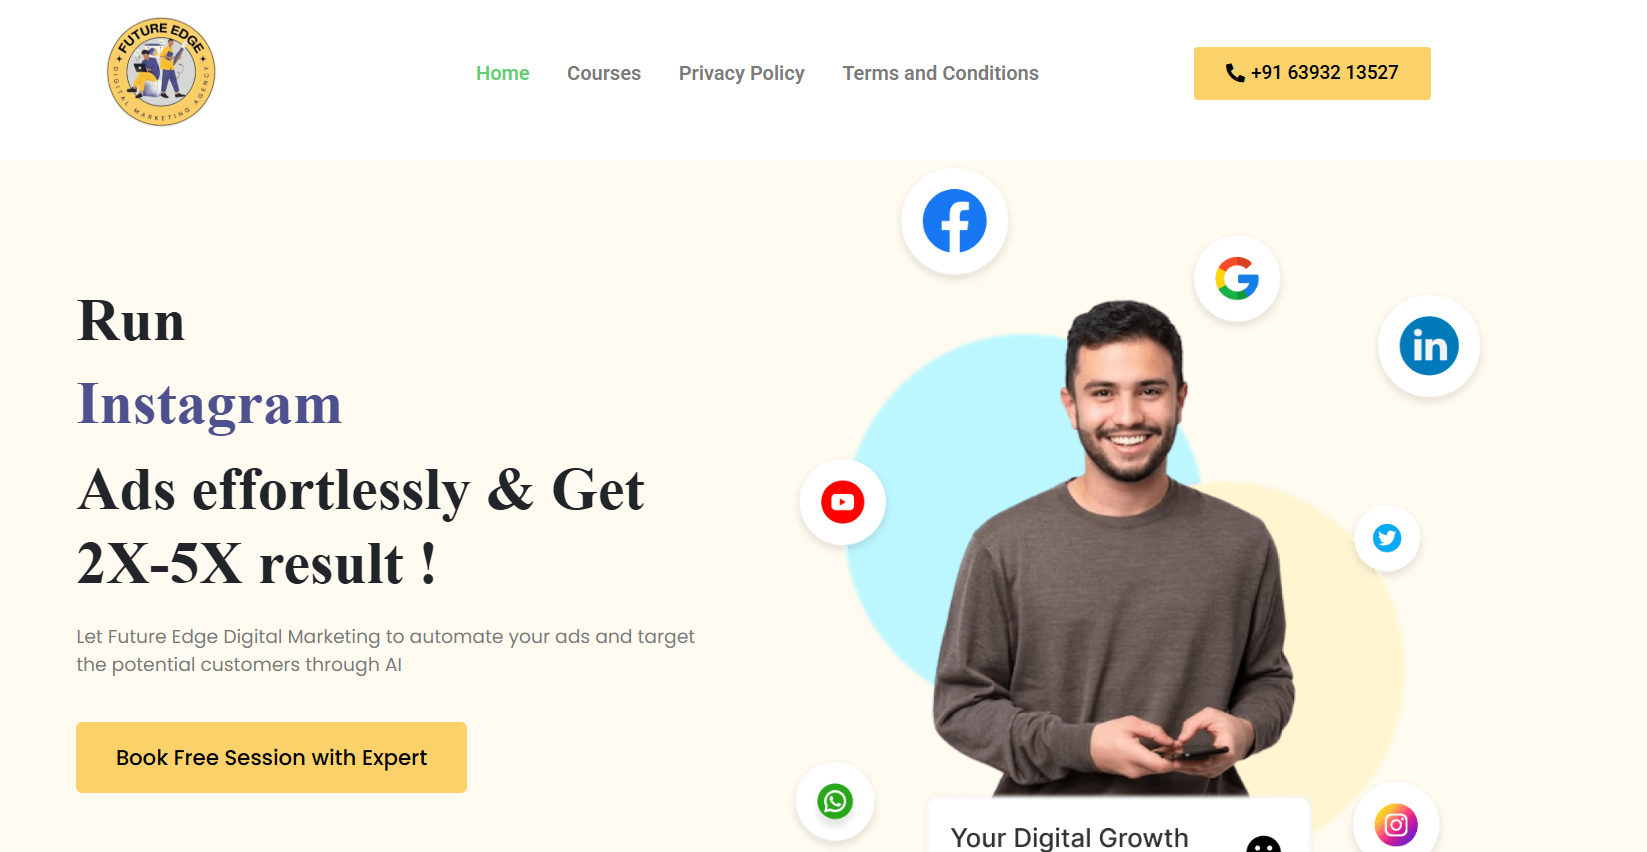
Task: Click Book Free Session with Expert
Action: click(271, 757)
